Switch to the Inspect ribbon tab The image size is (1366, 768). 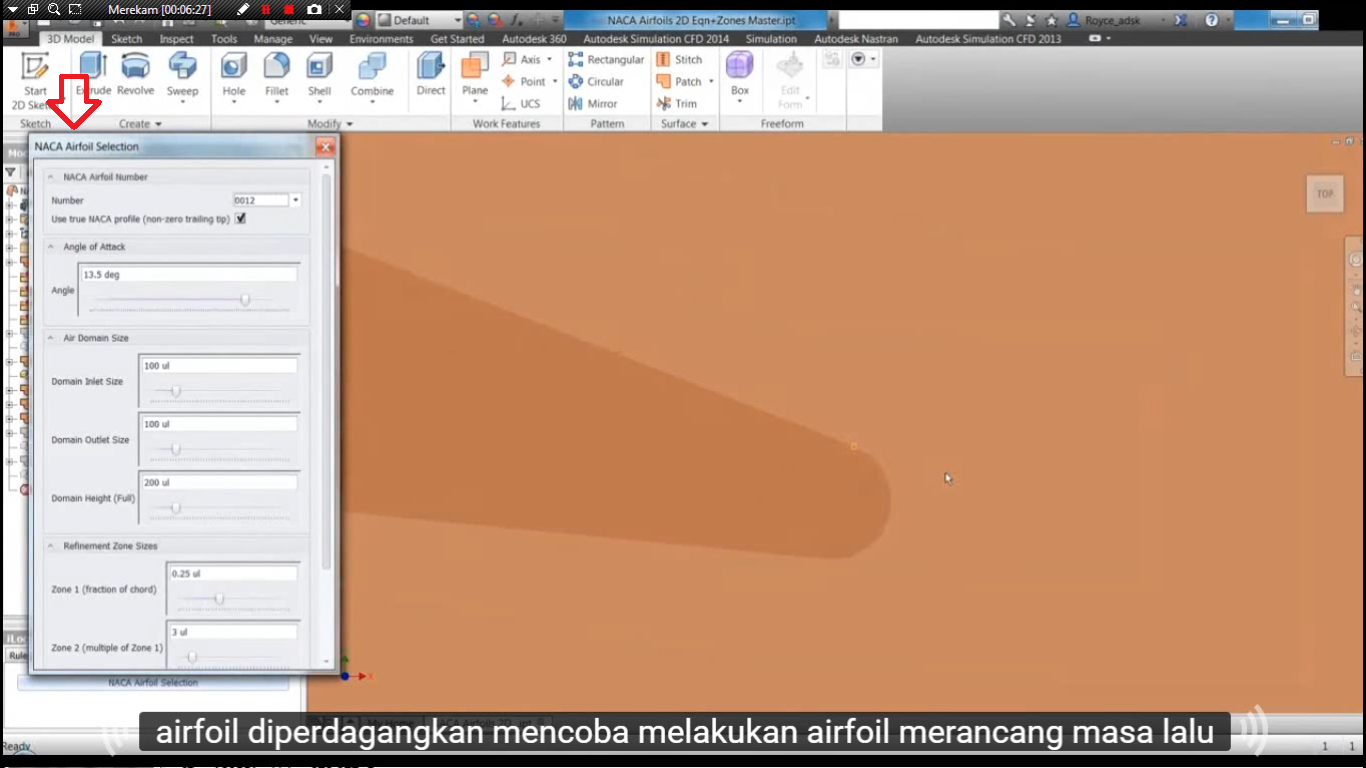[x=176, y=38]
